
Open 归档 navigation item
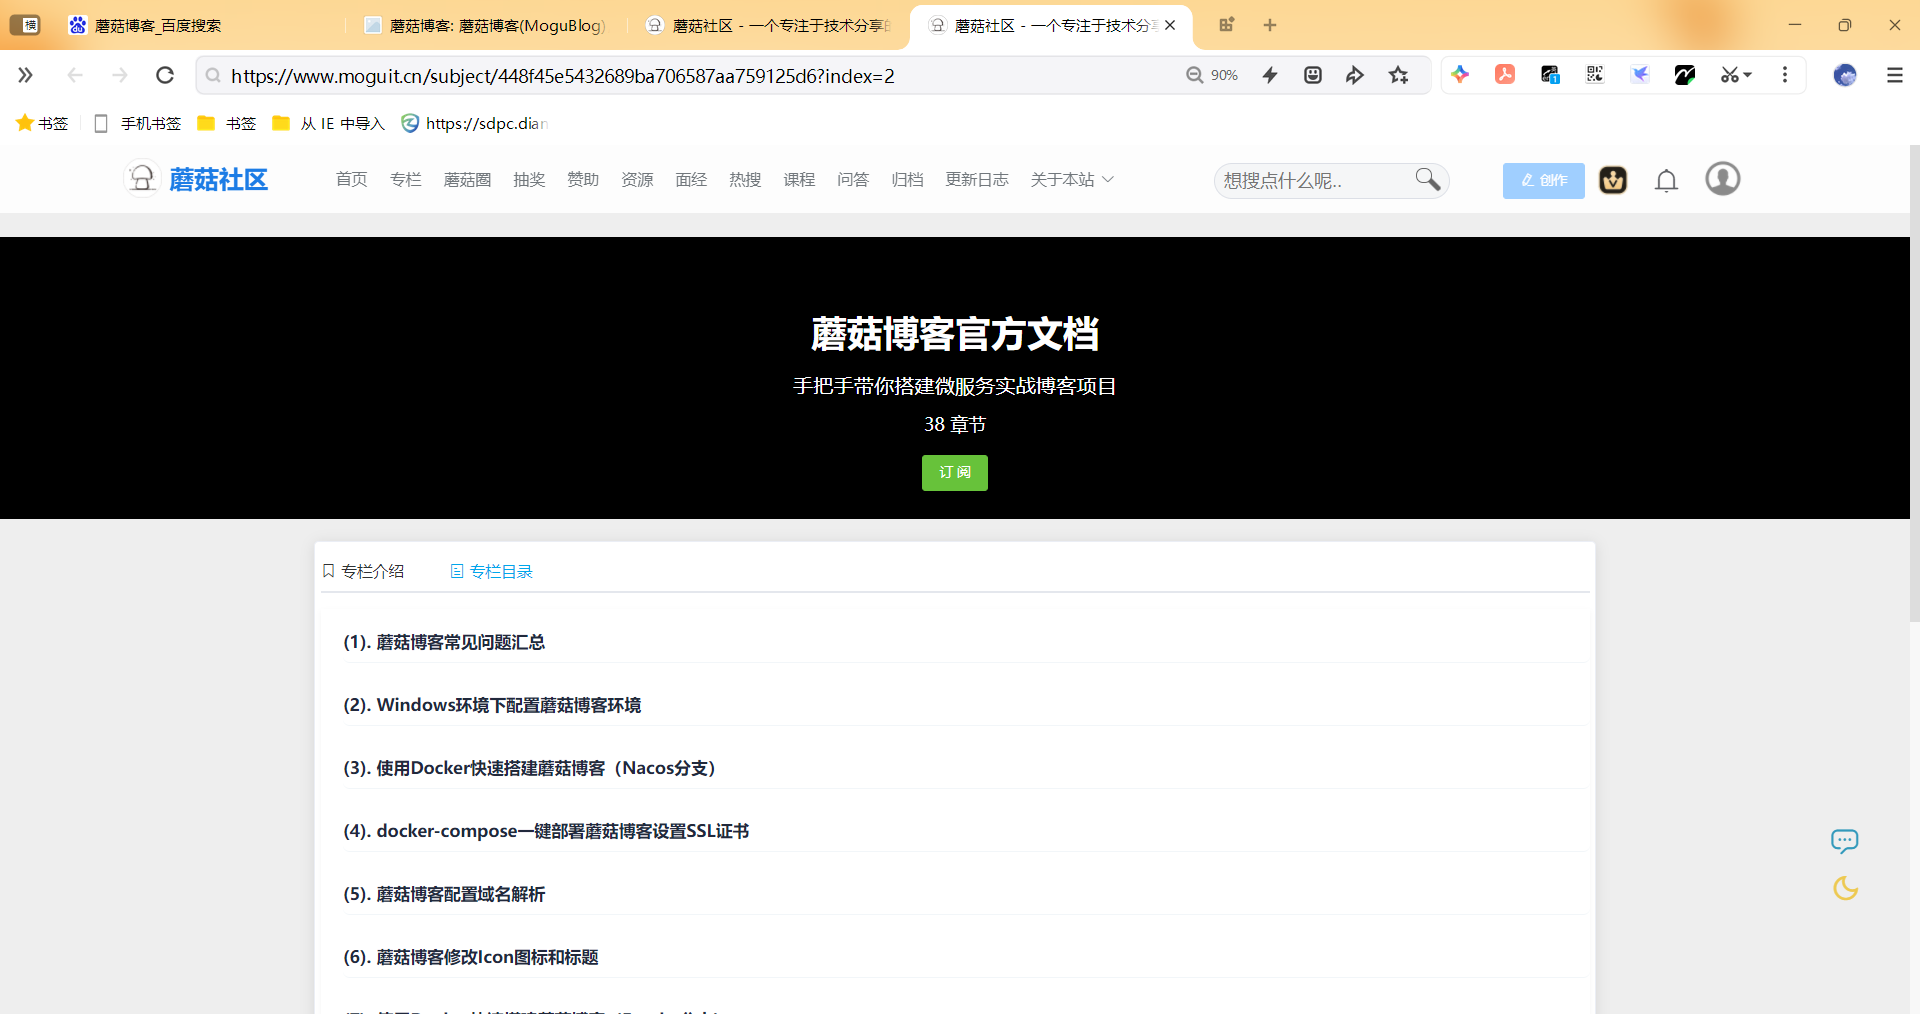pos(907,179)
